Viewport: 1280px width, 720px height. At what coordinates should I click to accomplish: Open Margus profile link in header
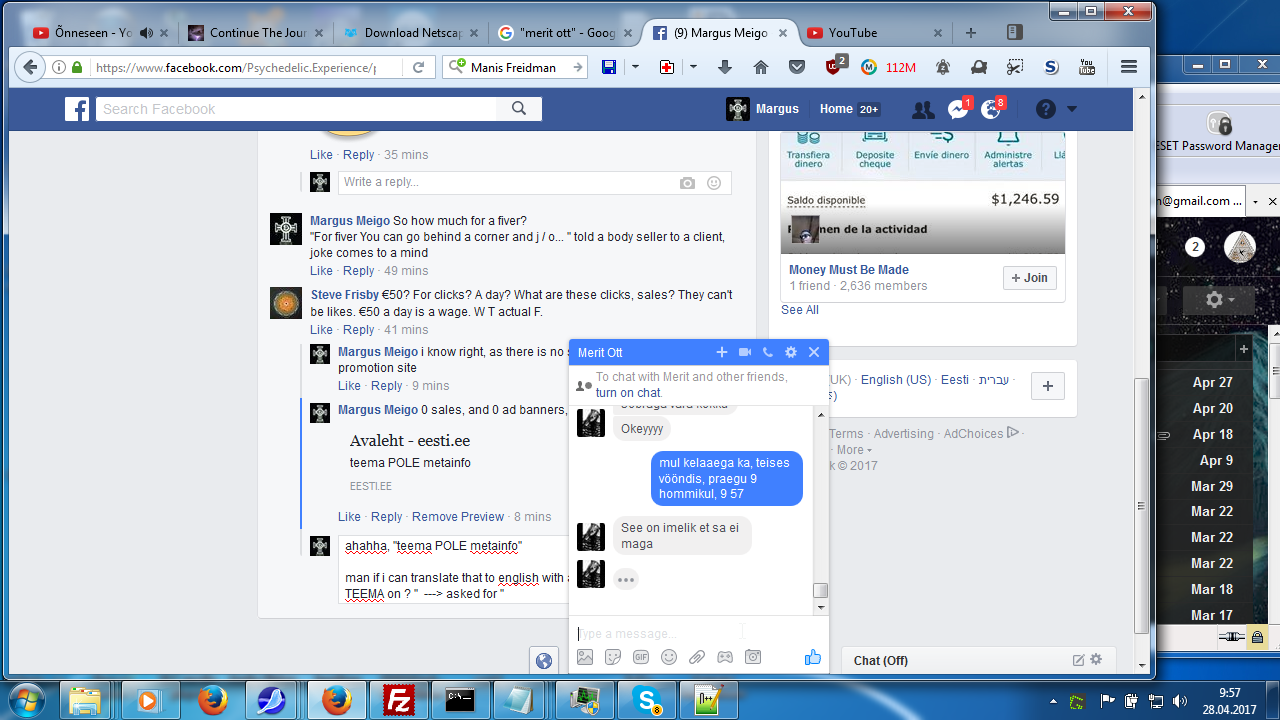(x=765, y=109)
